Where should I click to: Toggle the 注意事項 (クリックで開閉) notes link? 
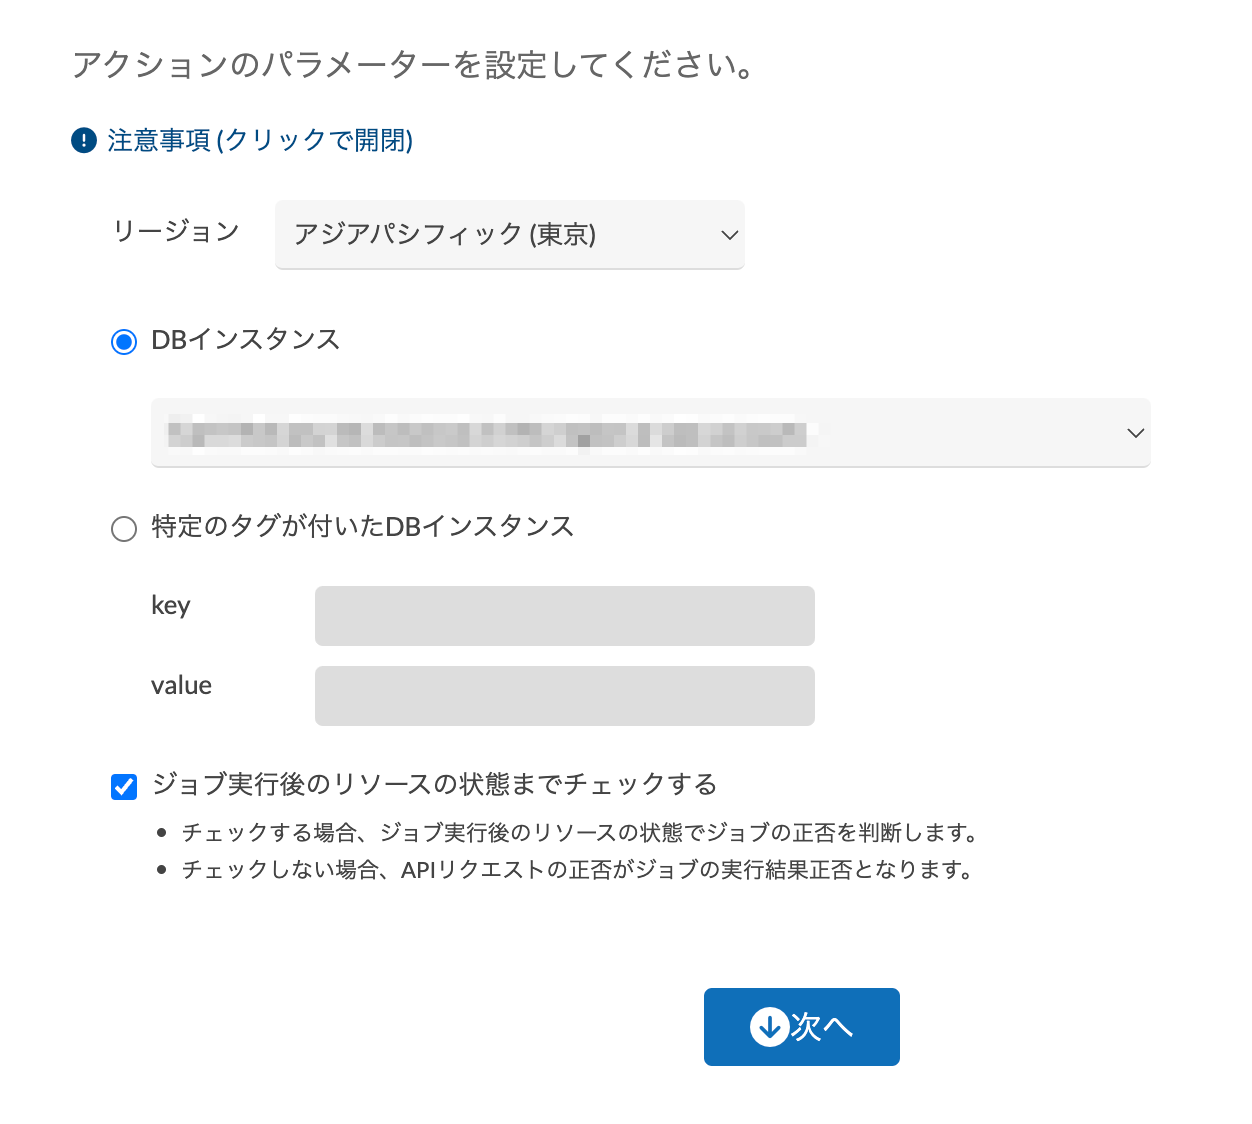pos(260,140)
